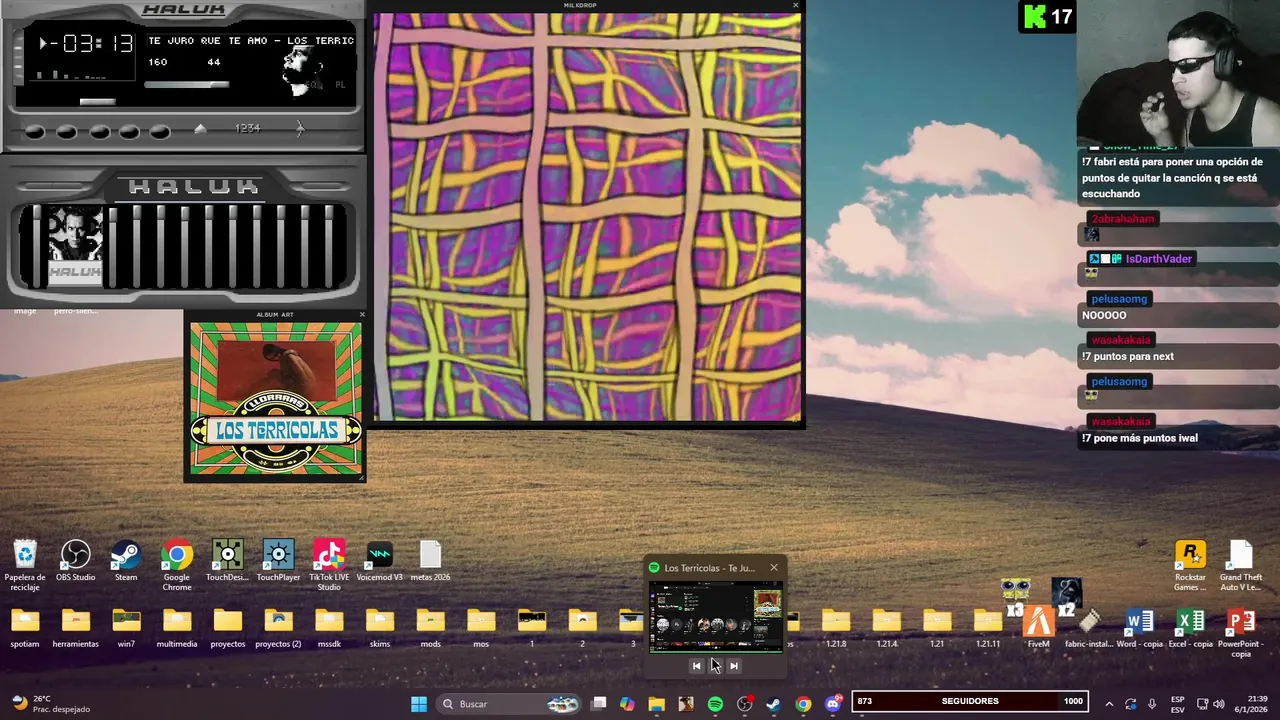Select the Grand Theft Auto V shortcut
The image size is (1280, 720).
(x=1241, y=565)
